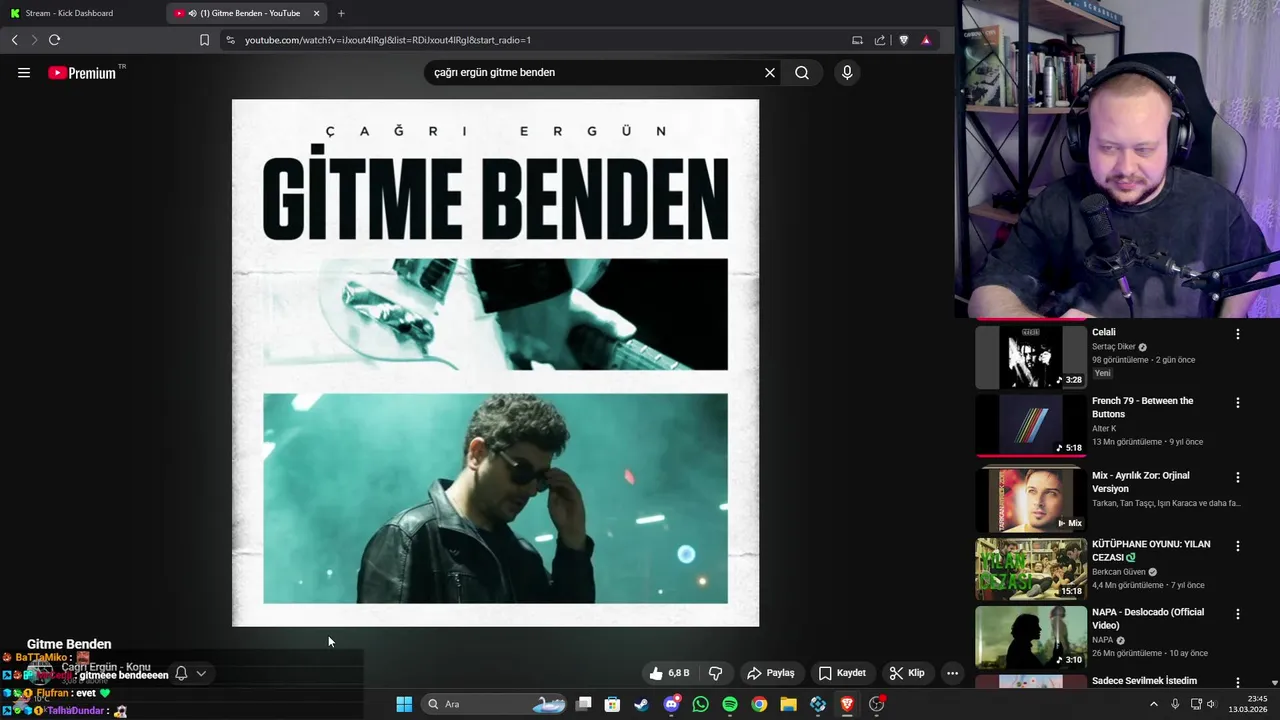Click the French 79 video thumbnail

(x=1031, y=425)
